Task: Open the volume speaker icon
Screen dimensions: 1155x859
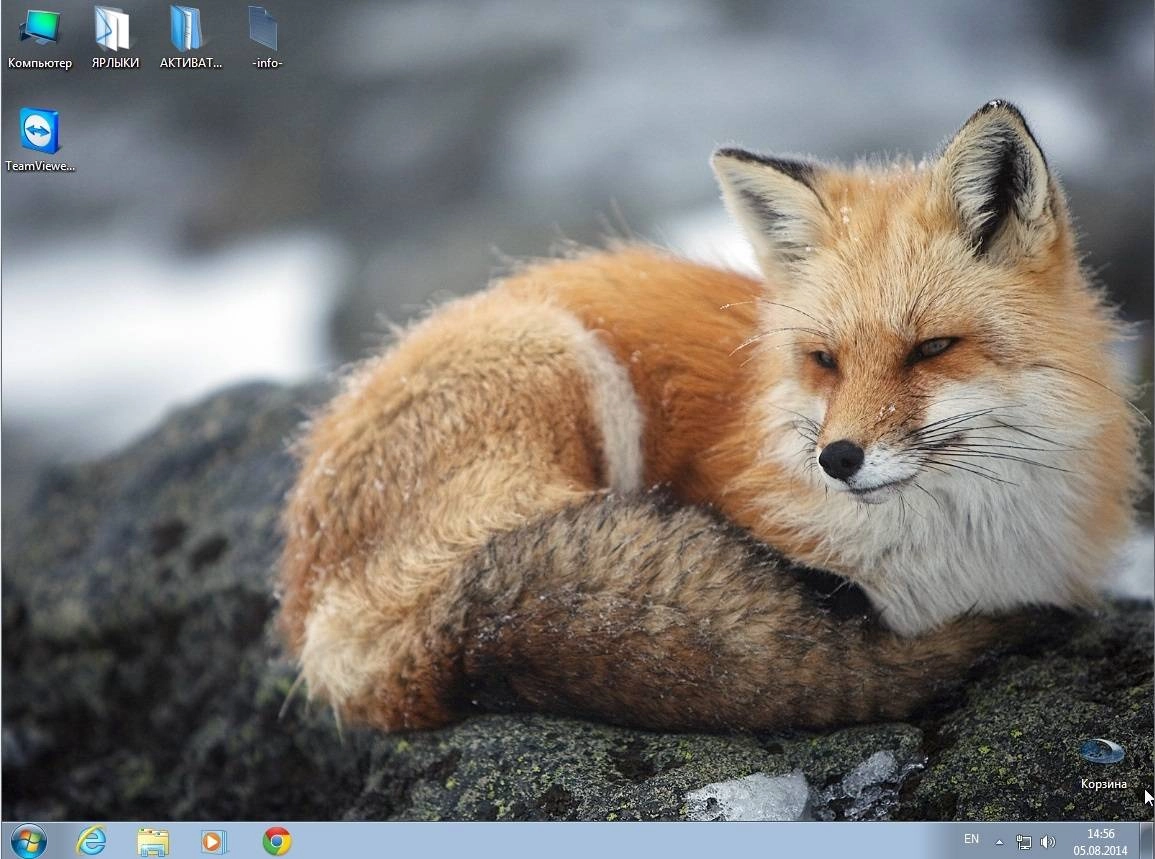Action: click(1047, 841)
